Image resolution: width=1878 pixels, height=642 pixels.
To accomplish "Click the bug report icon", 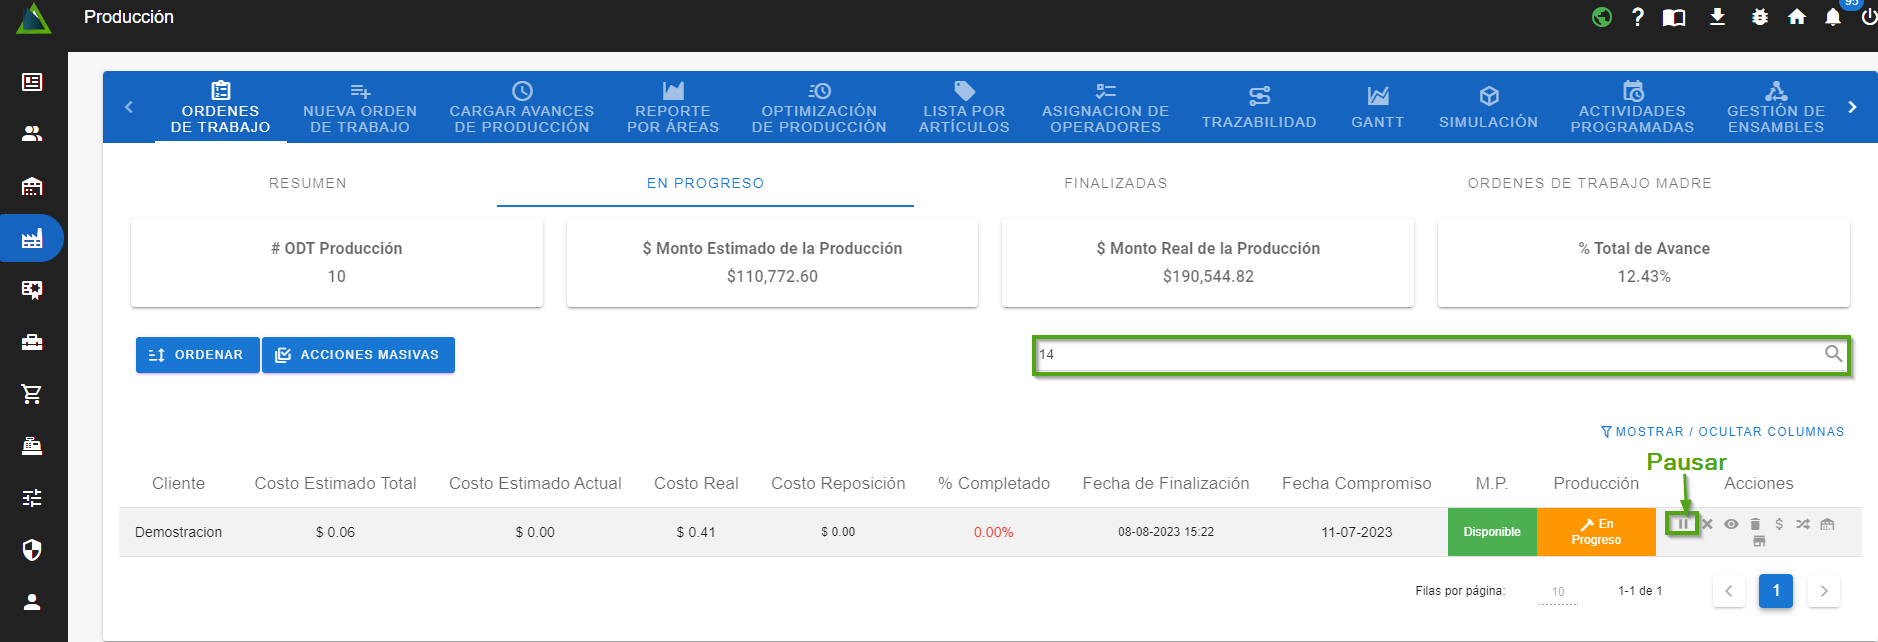I will [x=1760, y=17].
